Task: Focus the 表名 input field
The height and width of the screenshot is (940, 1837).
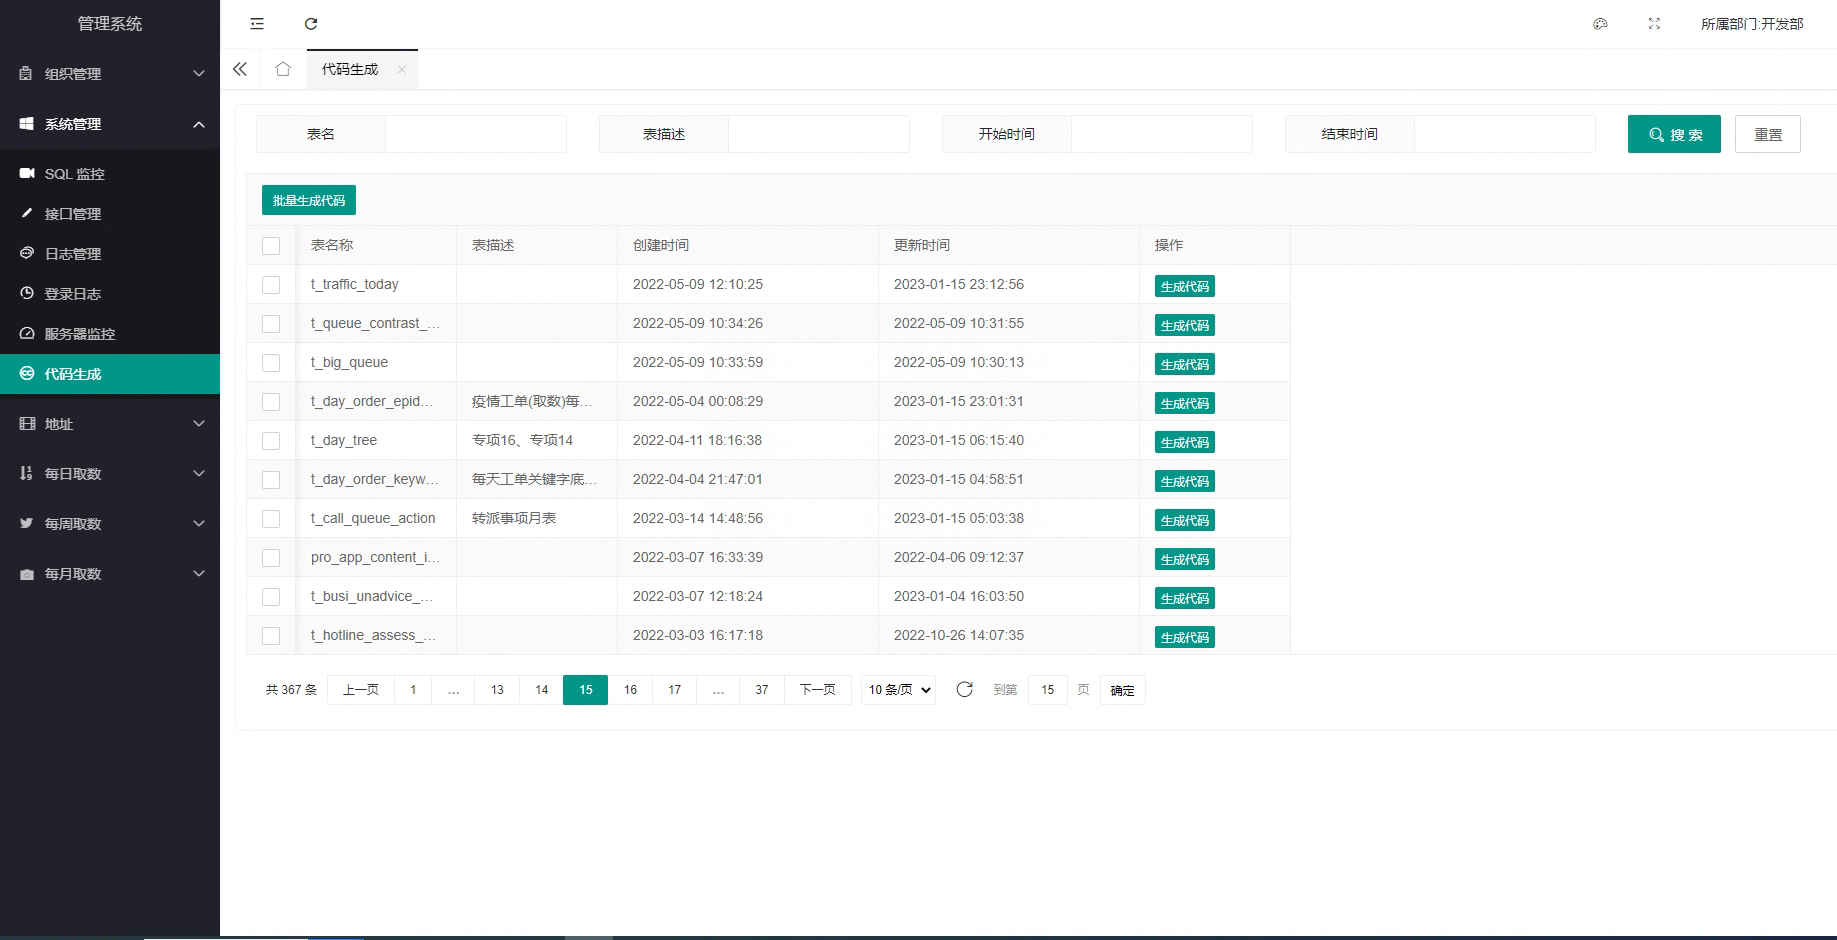Action: [476, 134]
